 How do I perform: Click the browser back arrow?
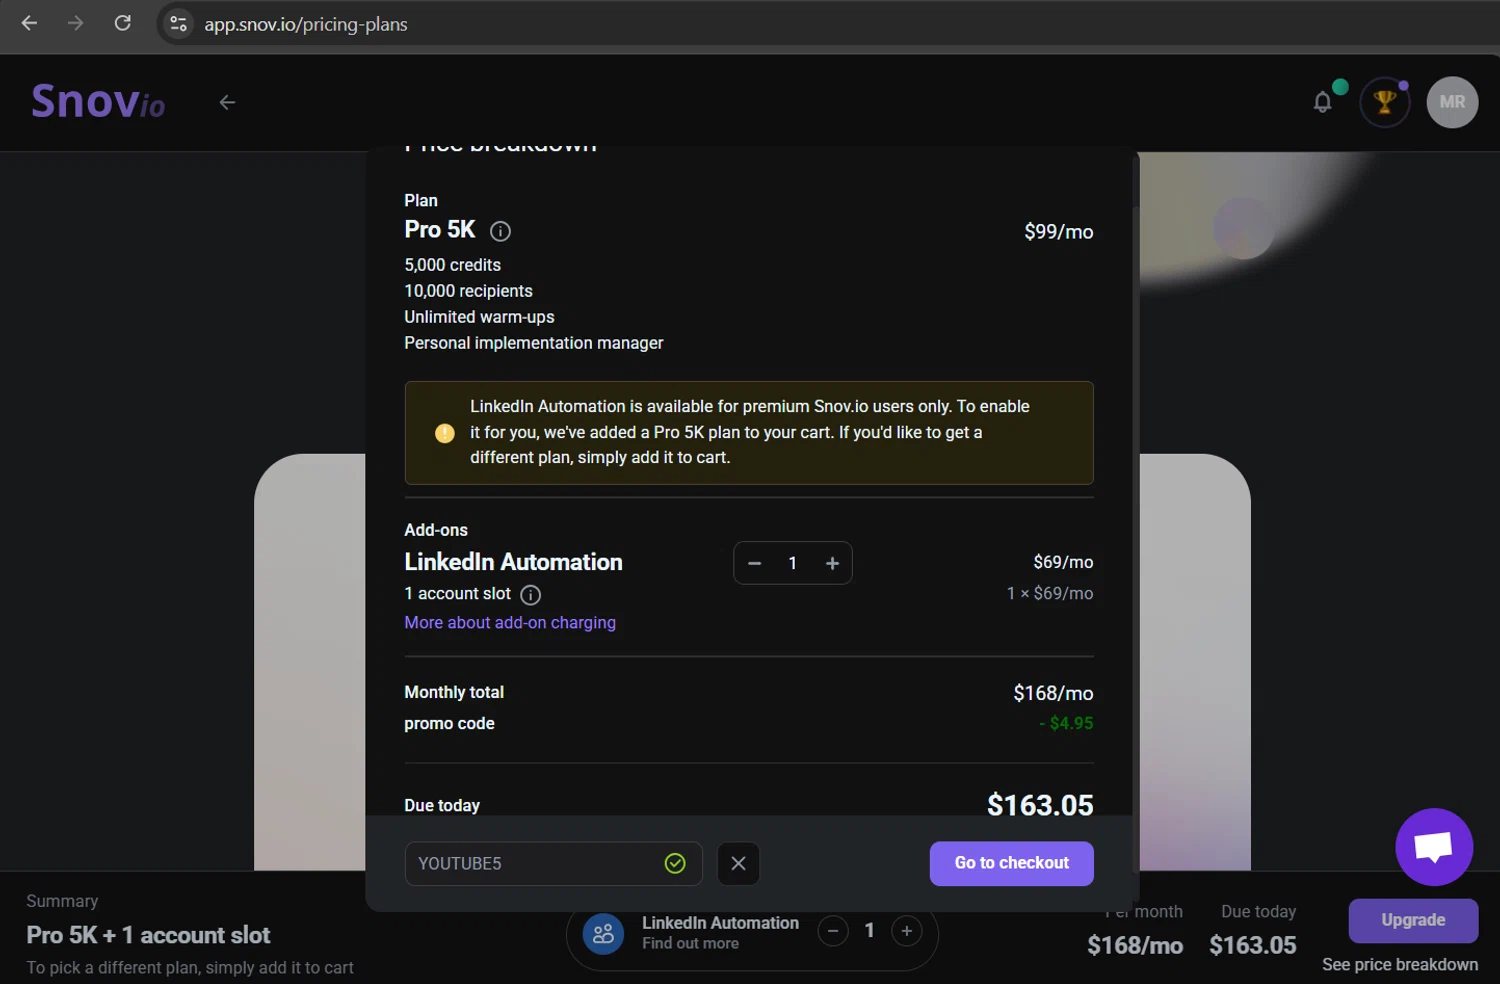point(29,23)
